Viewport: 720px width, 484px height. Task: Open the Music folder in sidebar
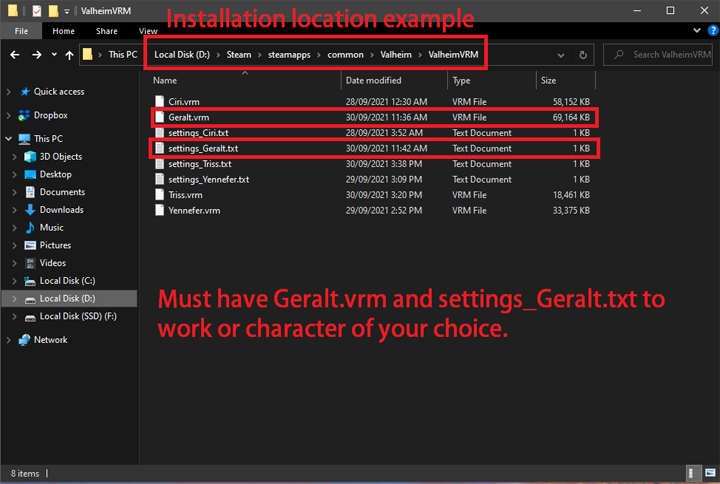(x=51, y=228)
